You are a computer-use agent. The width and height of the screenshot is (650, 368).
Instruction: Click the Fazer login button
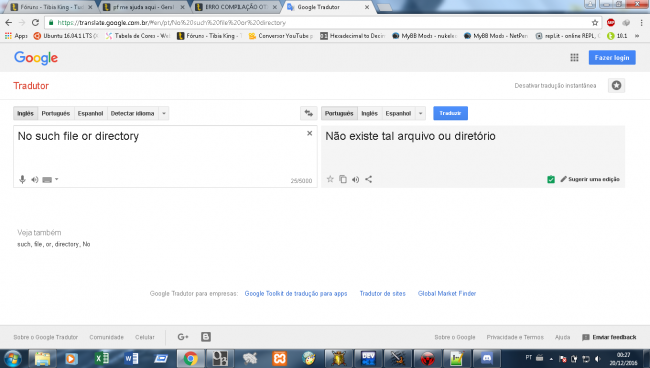click(x=612, y=58)
